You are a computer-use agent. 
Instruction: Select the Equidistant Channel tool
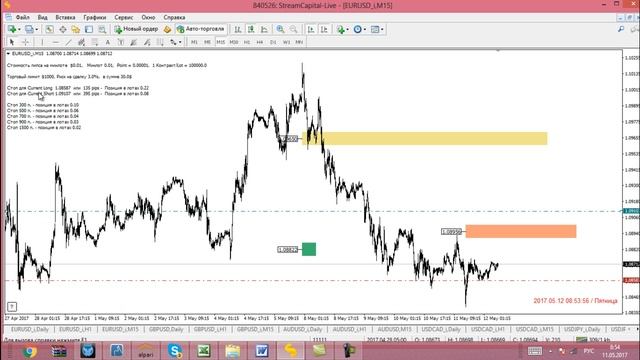click(x=82, y=42)
